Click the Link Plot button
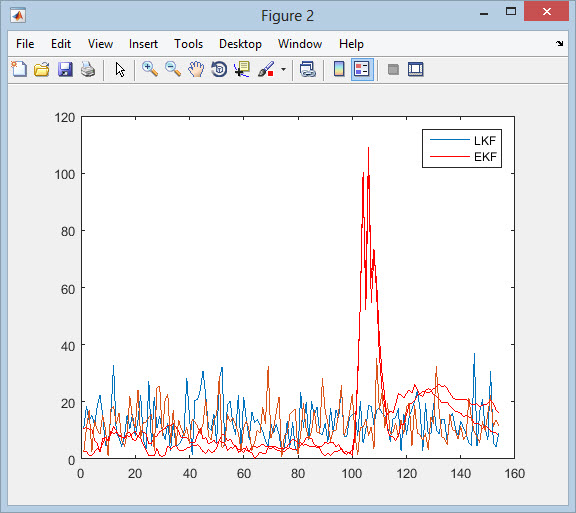The height and width of the screenshot is (513, 576). (307, 69)
